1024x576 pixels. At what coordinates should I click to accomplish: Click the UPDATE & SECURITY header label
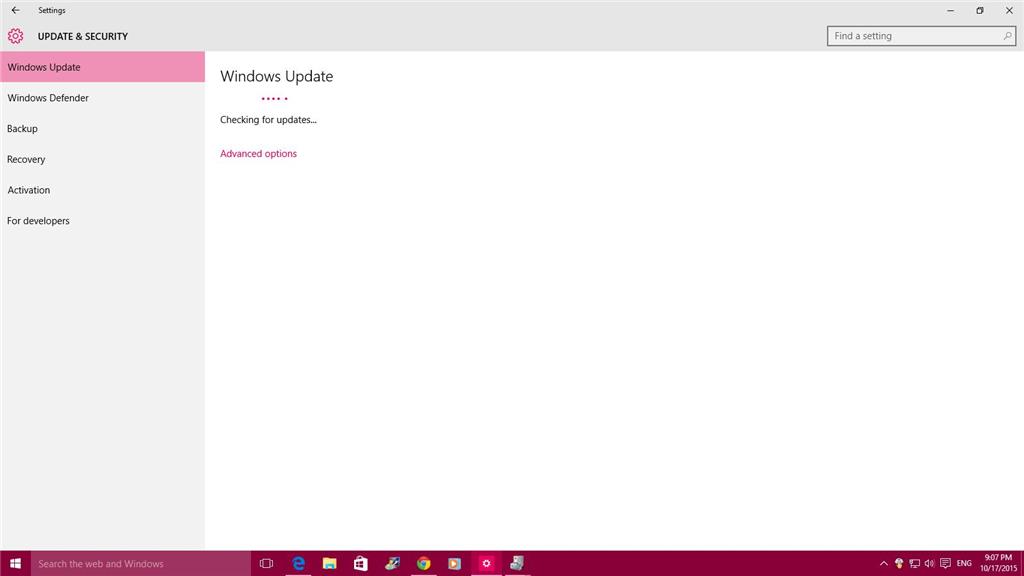(83, 37)
